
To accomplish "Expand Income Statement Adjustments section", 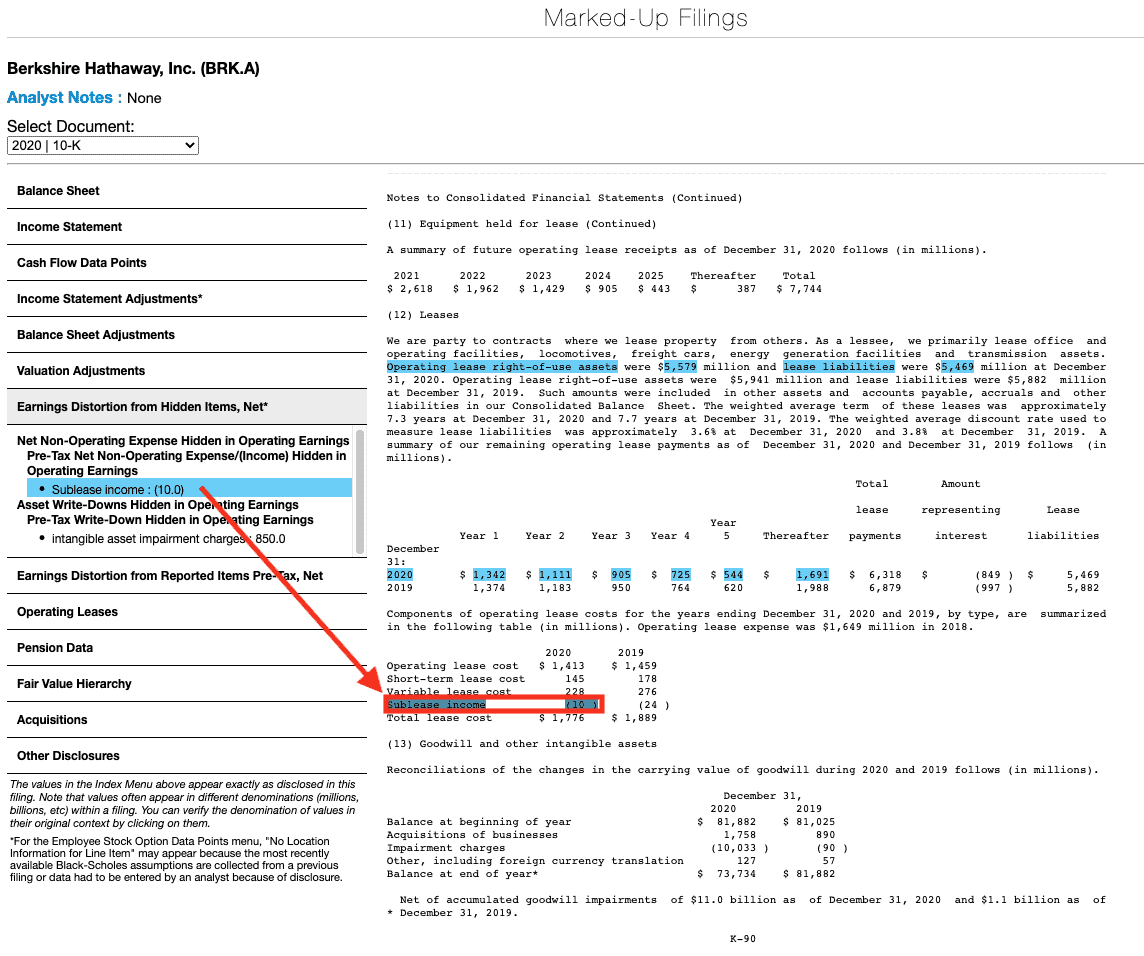I will point(187,298).
